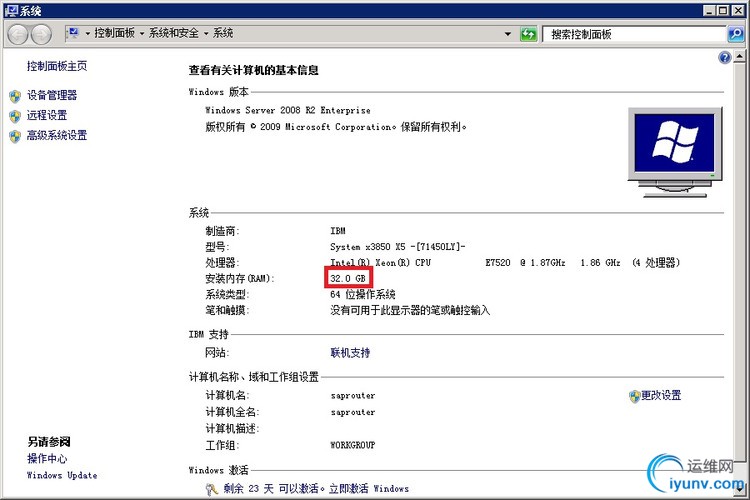Click 64 位操作系统 system type text
This screenshot has height=500, width=750.
tap(363, 295)
